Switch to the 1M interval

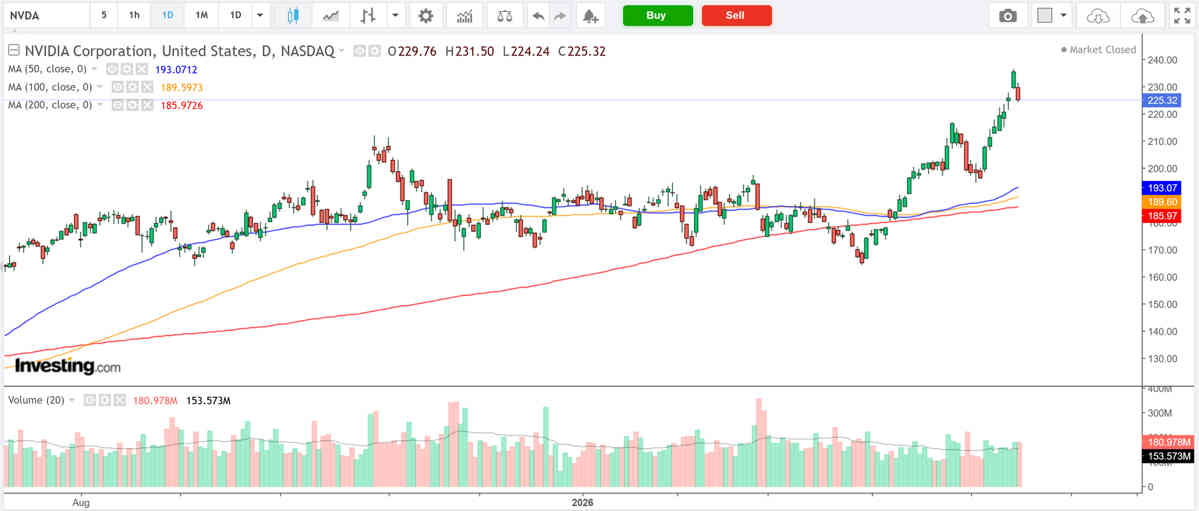(x=201, y=15)
